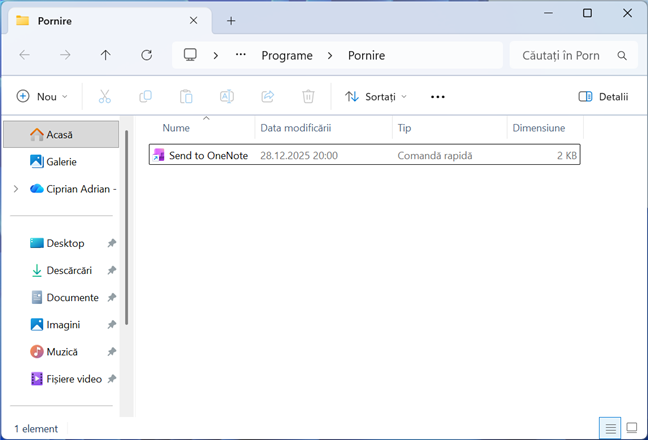
Task: Sort by the Data modificării column header
Action: pyautogui.click(x=295, y=128)
